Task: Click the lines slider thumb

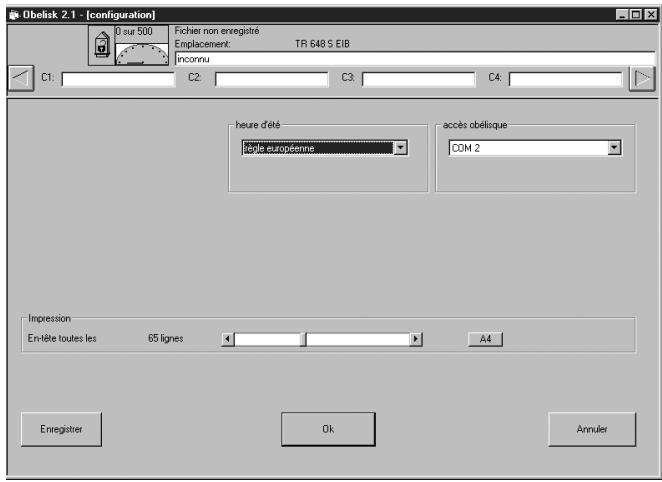Action: (x=303, y=339)
